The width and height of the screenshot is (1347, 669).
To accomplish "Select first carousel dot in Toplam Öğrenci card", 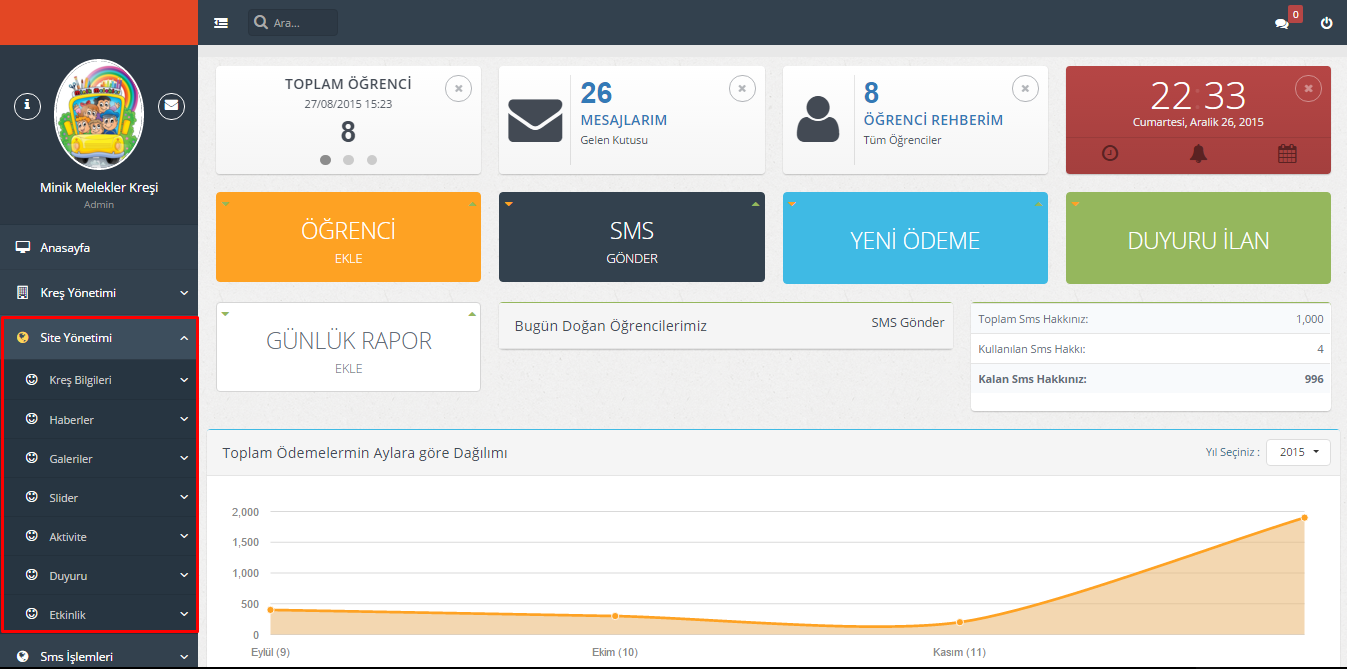I will [x=325, y=159].
